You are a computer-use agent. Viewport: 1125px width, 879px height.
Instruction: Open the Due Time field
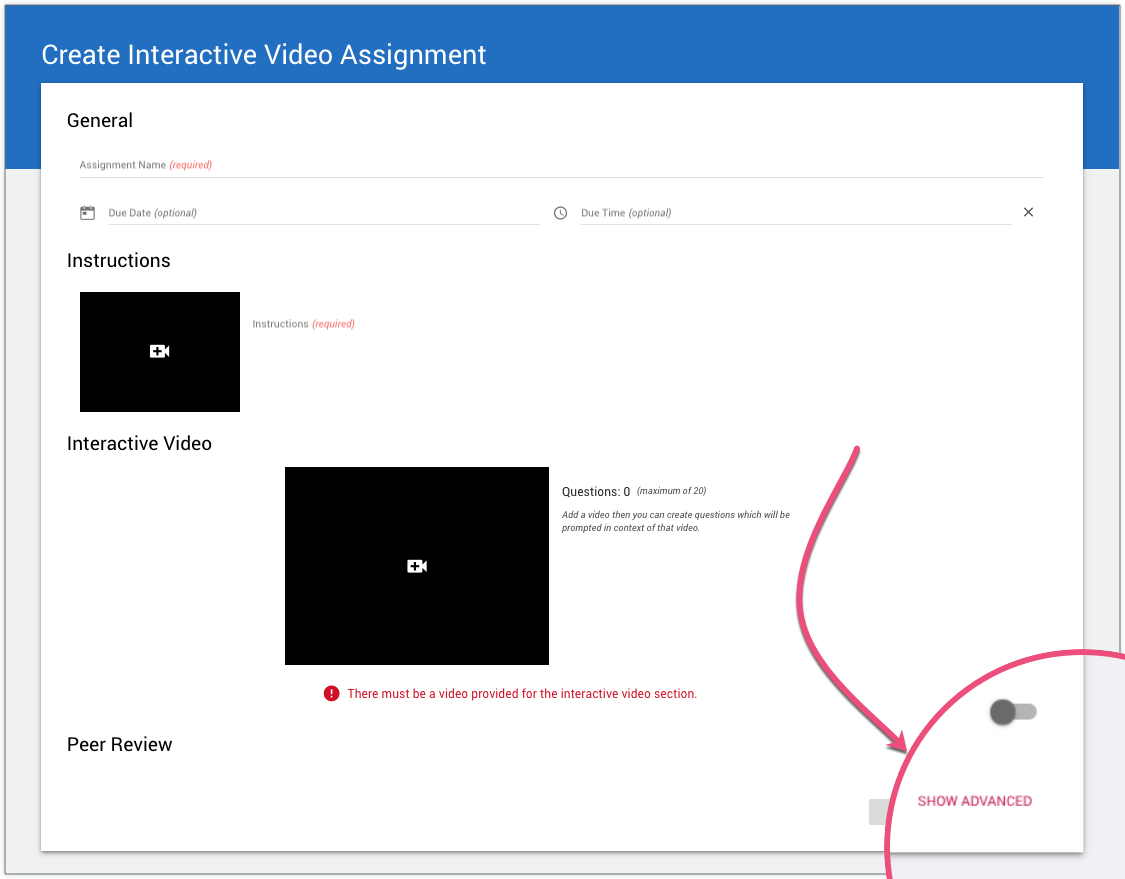click(796, 213)
